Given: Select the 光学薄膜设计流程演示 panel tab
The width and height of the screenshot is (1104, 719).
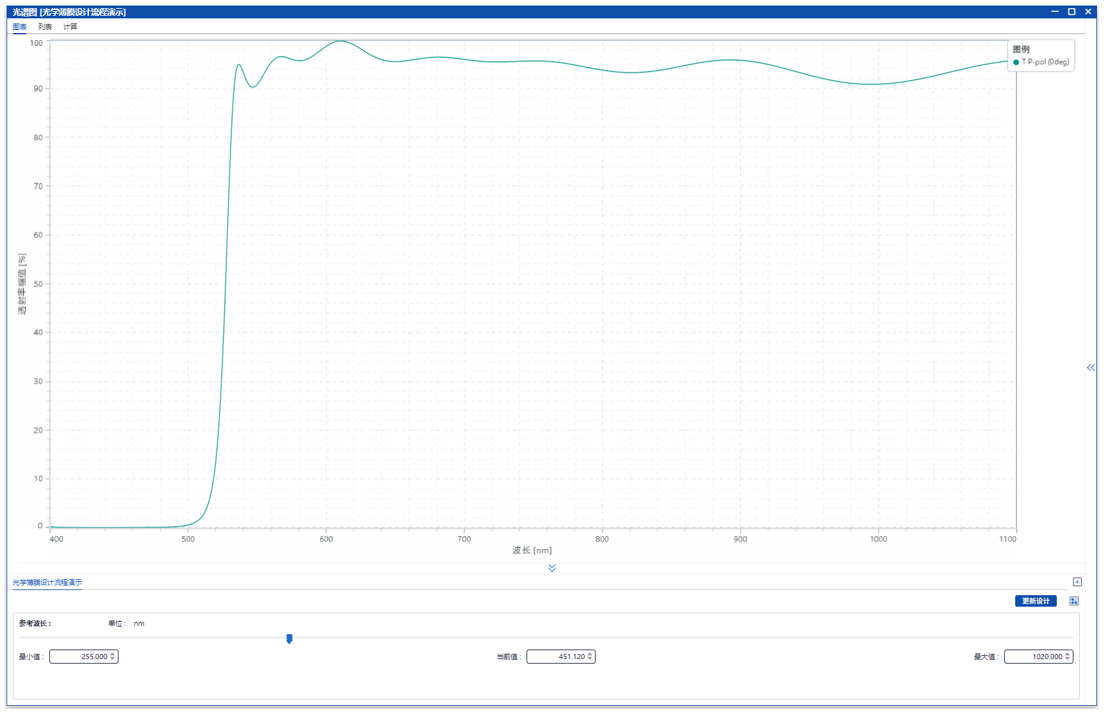Looking at the screenshot, I should (x=47, y=582).
